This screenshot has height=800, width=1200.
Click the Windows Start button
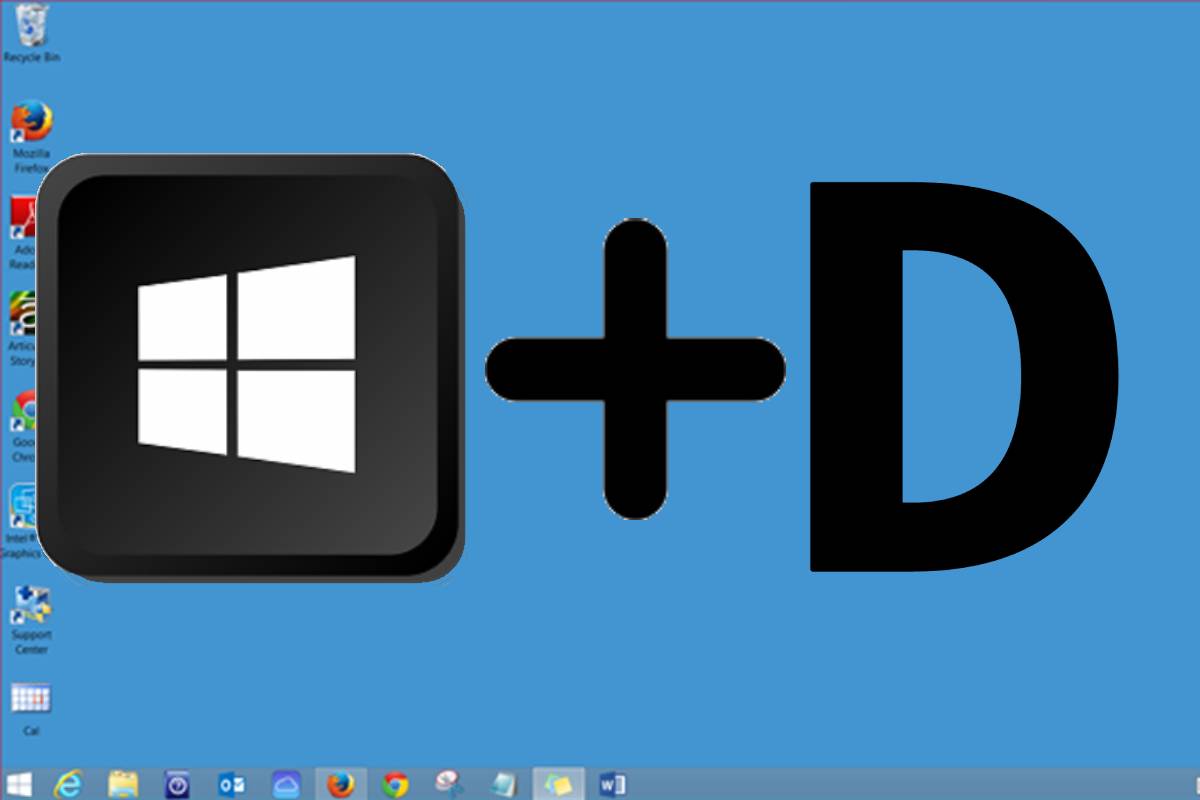(x=18, y=783)
